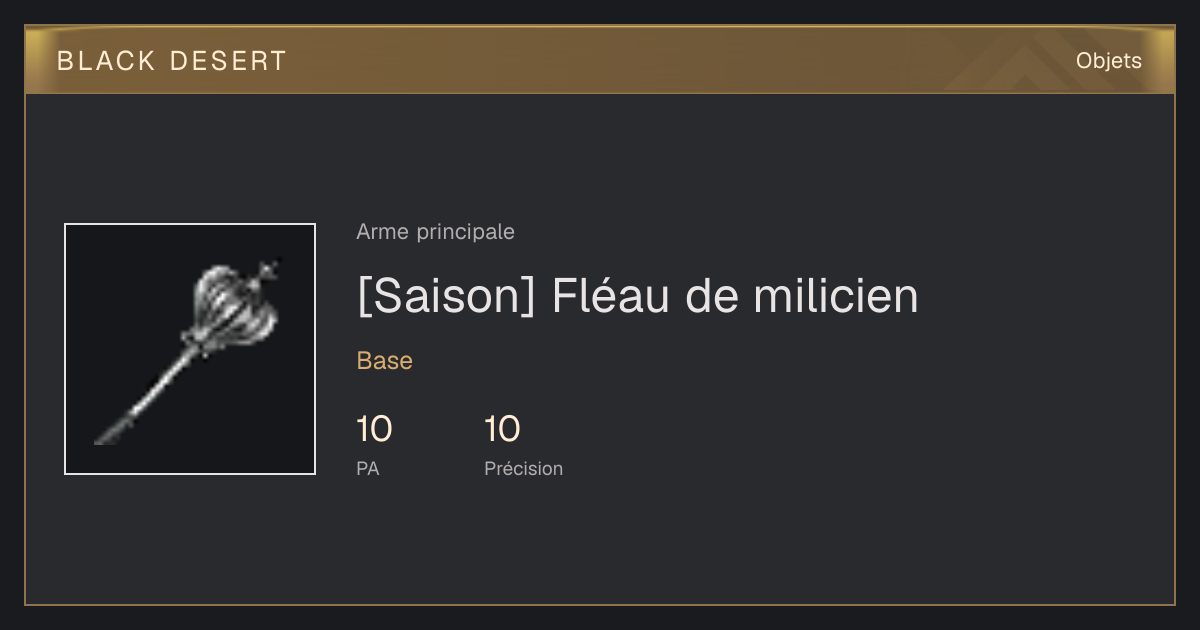Open the Objets section link
The width and height of the screenshot is (1200, 630).
pos(1108,61)
